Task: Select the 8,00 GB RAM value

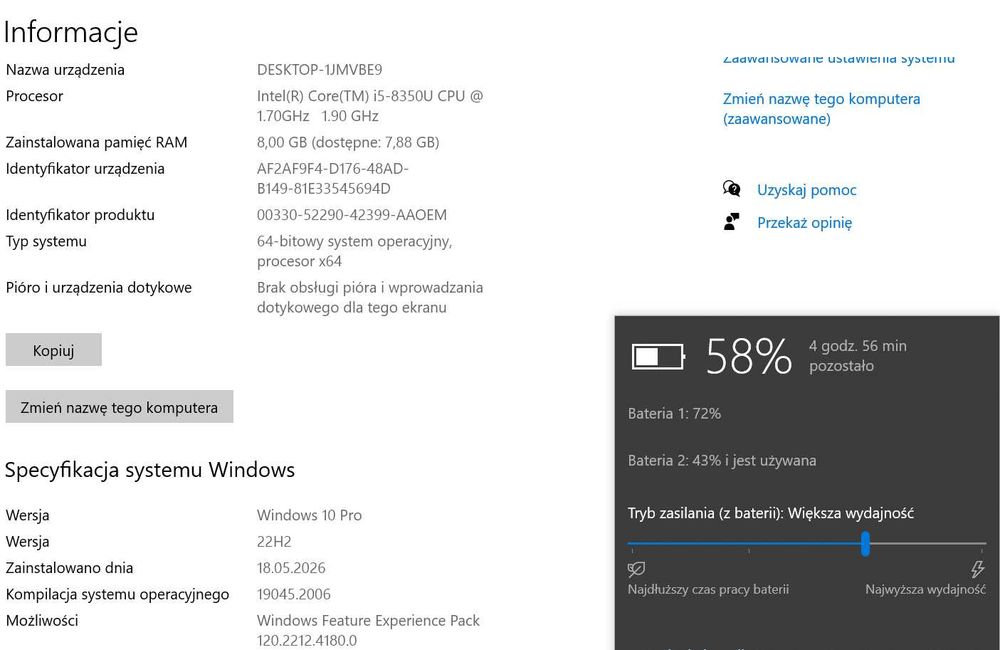Action: click(x=348, y=142)
